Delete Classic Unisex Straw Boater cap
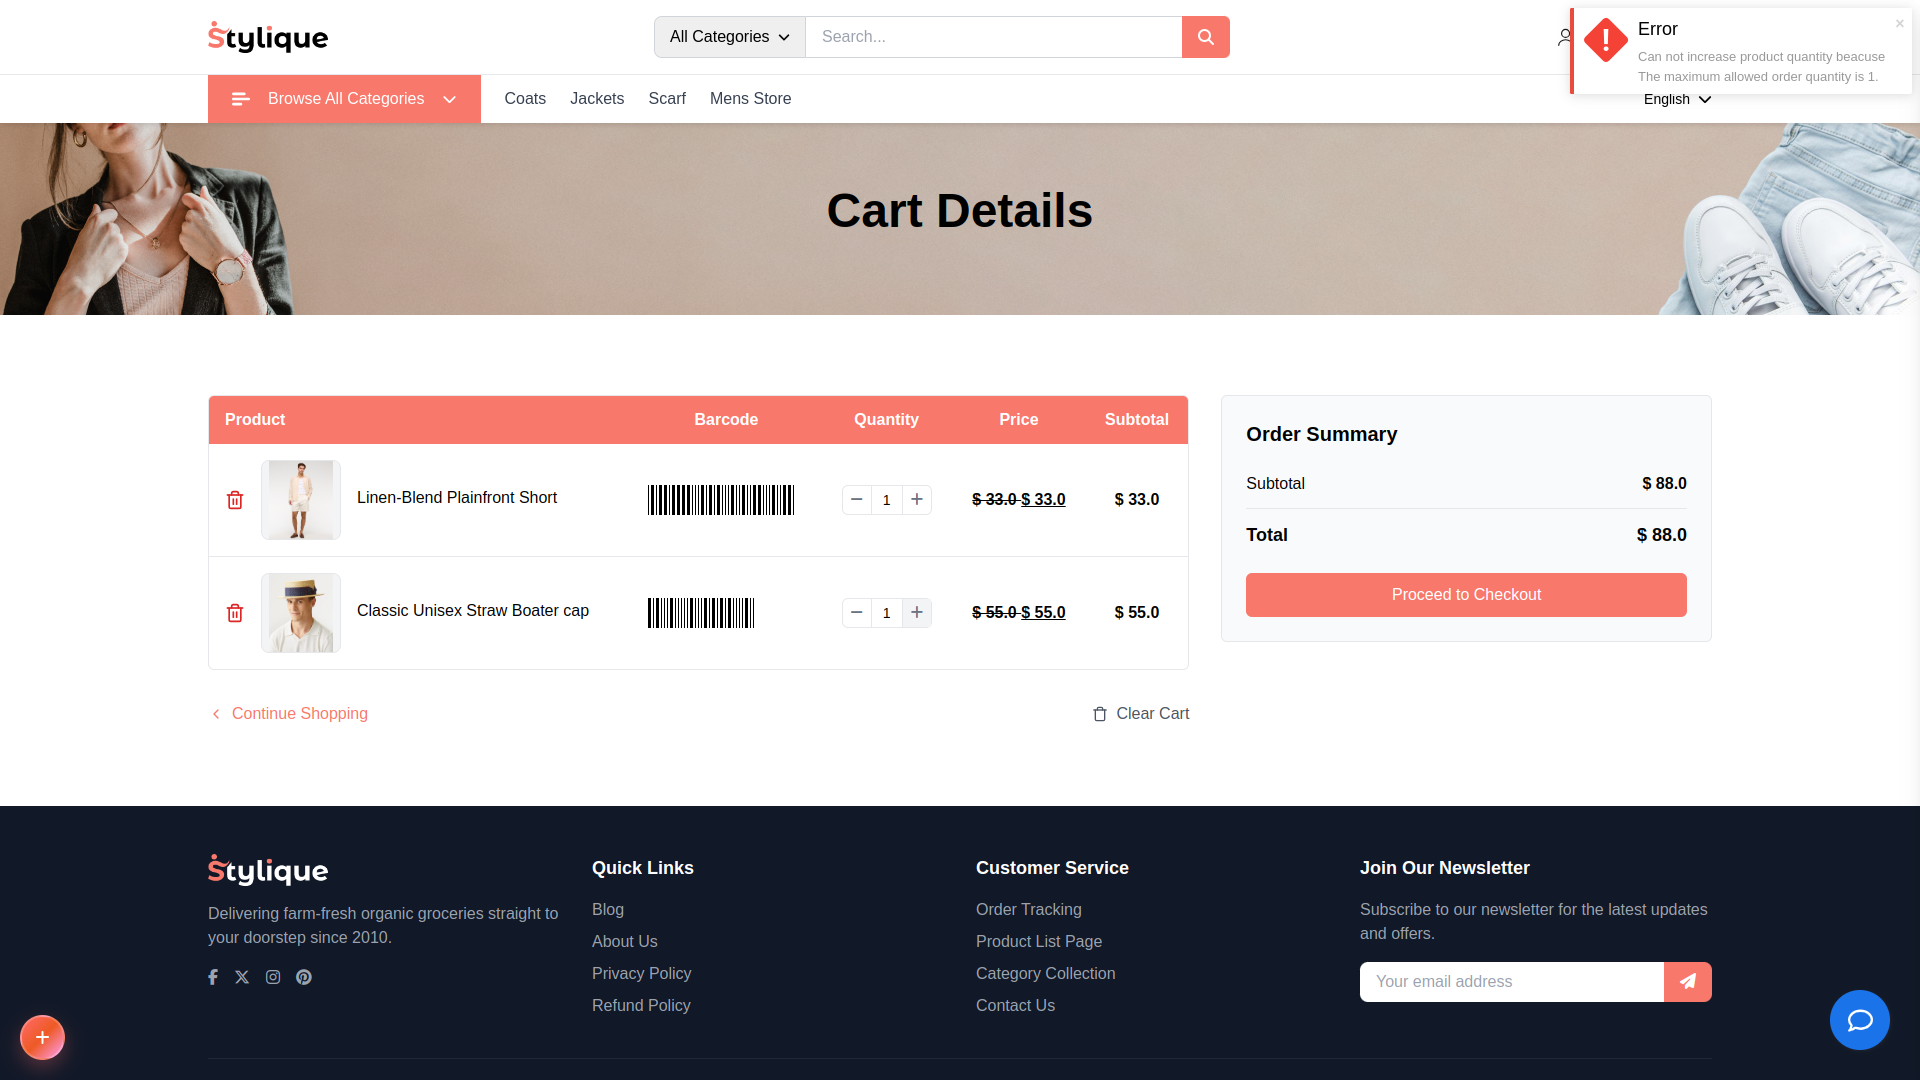This screenshot has width=1920, height=1080. [235, 613]
